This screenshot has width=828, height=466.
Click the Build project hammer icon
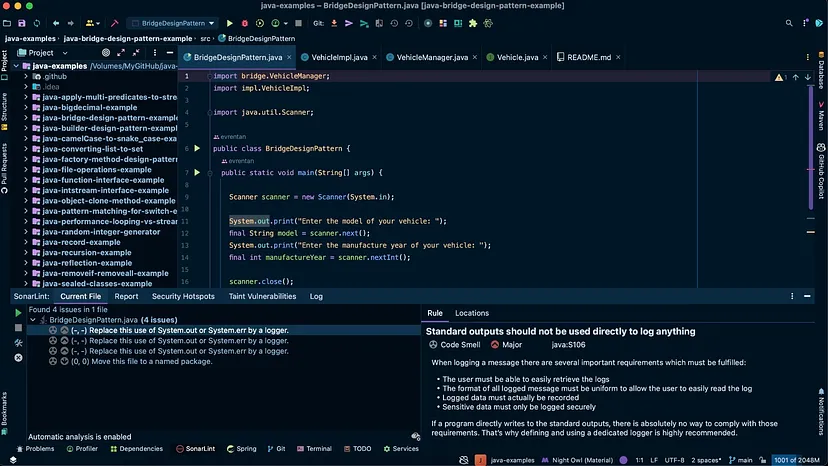[x=114, y=23]
